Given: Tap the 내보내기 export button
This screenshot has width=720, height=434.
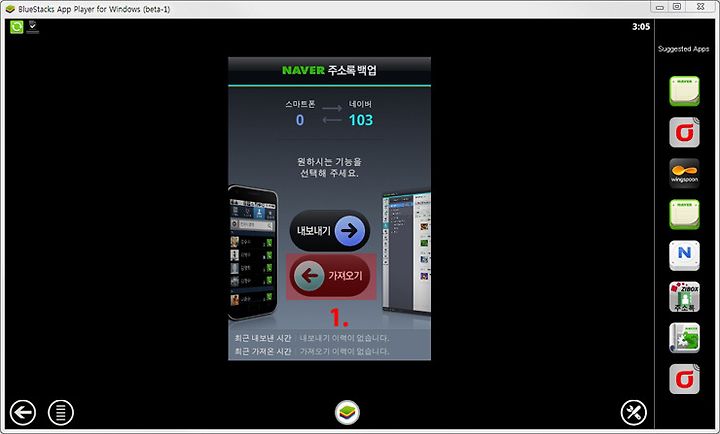Looking at the screenshot, I should (x=330, y=231).
